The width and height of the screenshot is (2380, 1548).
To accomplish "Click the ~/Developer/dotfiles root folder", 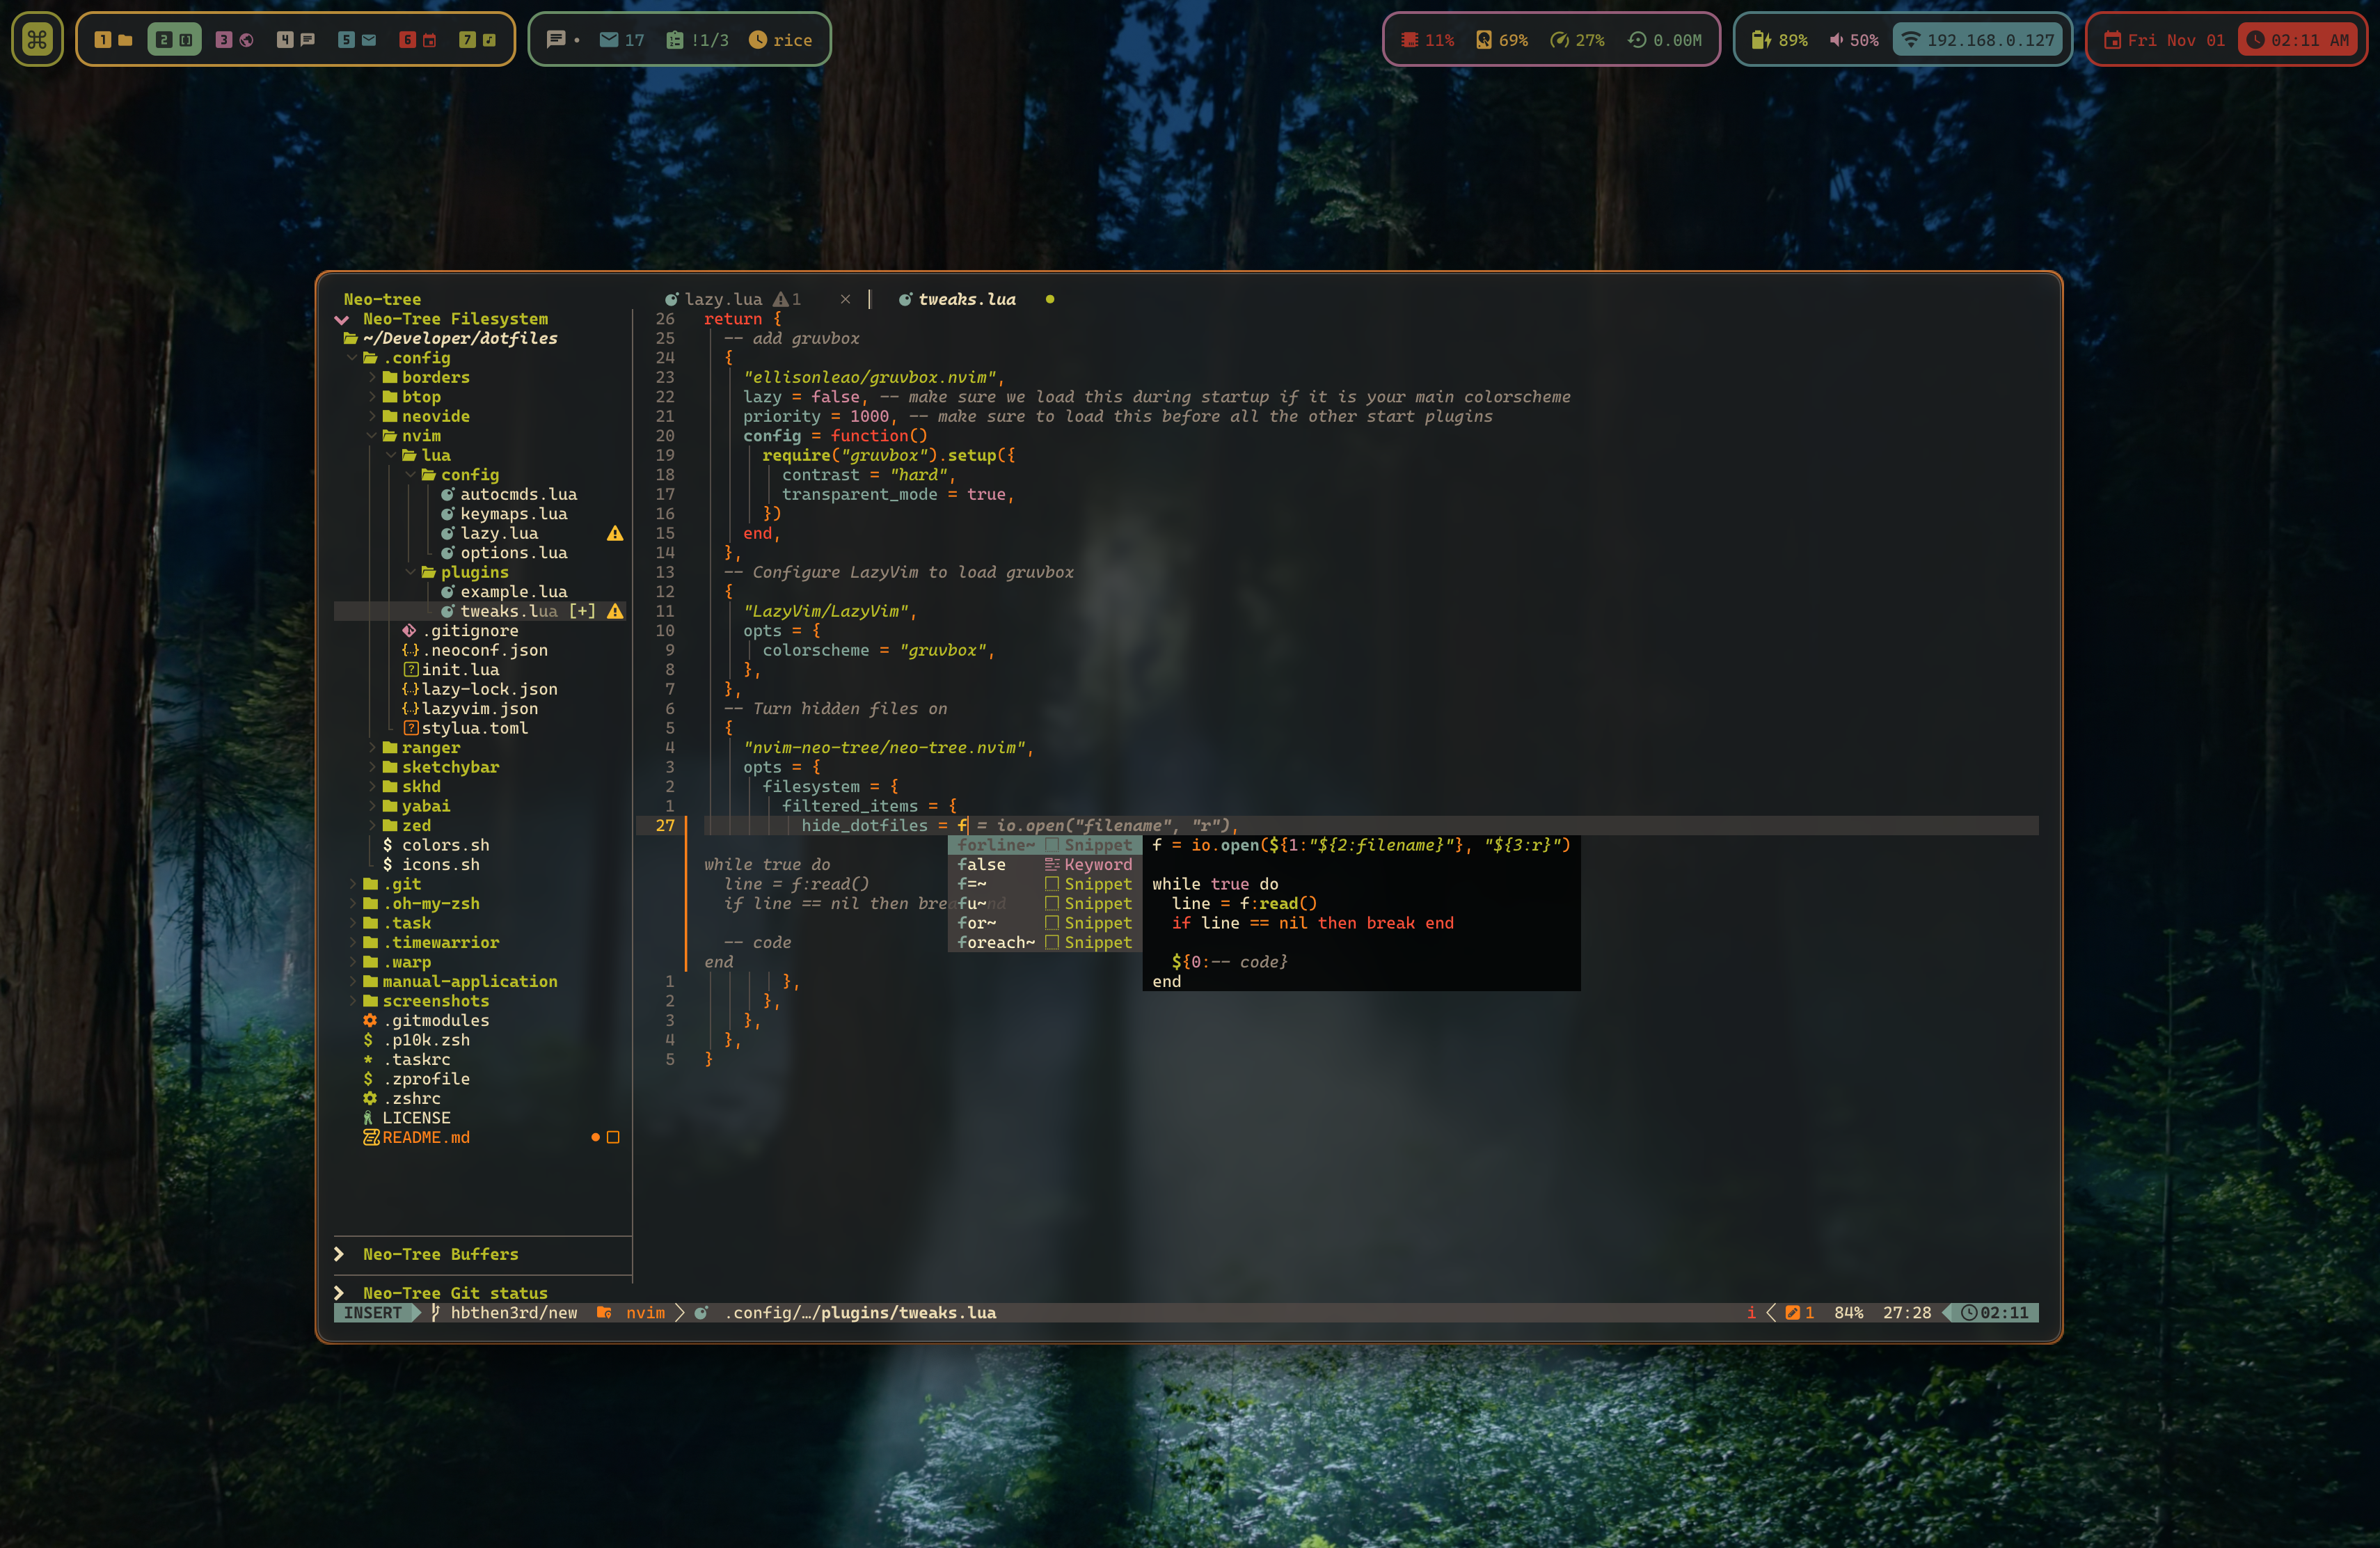I will tap(450, 338).
